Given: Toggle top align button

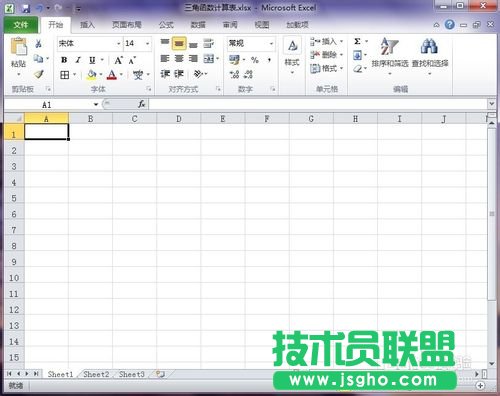Looking at the screenshot, I should pyautogui.click(x=165, y=43).
